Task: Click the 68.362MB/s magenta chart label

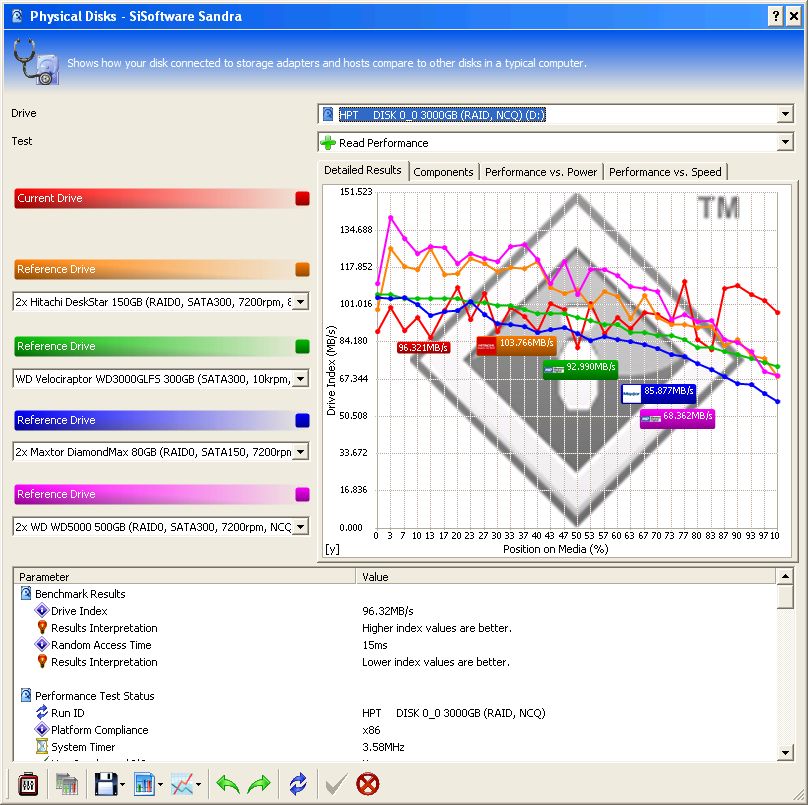Action: pos(677,417)
